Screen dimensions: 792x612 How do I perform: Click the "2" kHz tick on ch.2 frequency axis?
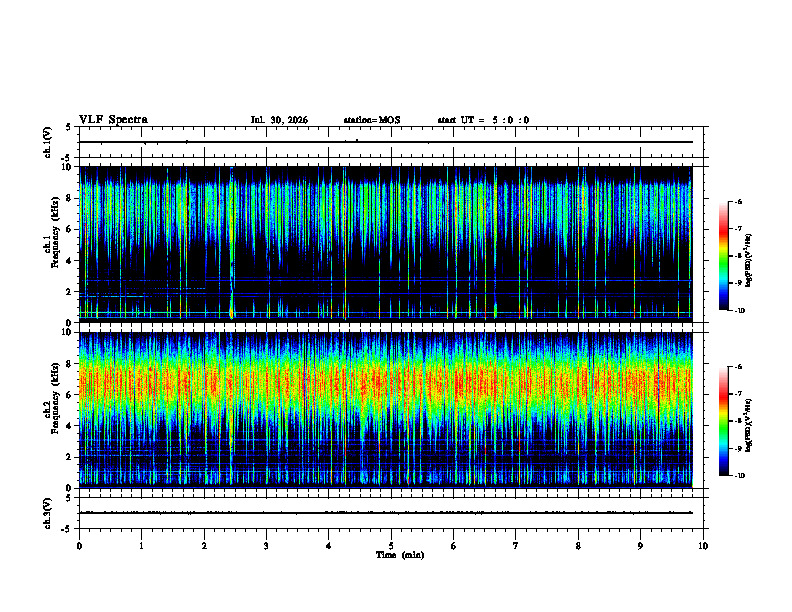[x=70, y=457]
